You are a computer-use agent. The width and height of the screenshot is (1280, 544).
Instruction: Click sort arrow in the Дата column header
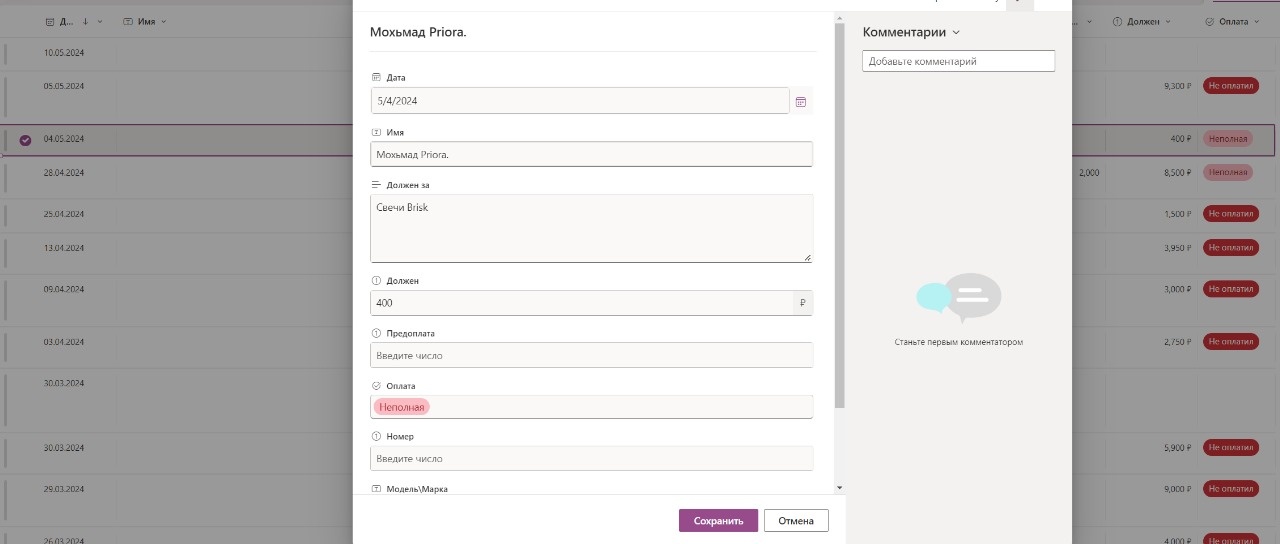tap(85, 21)
